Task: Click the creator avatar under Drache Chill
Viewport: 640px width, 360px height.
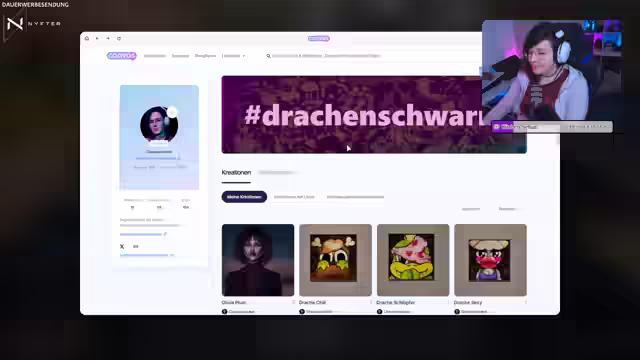Action: [302, 311]
